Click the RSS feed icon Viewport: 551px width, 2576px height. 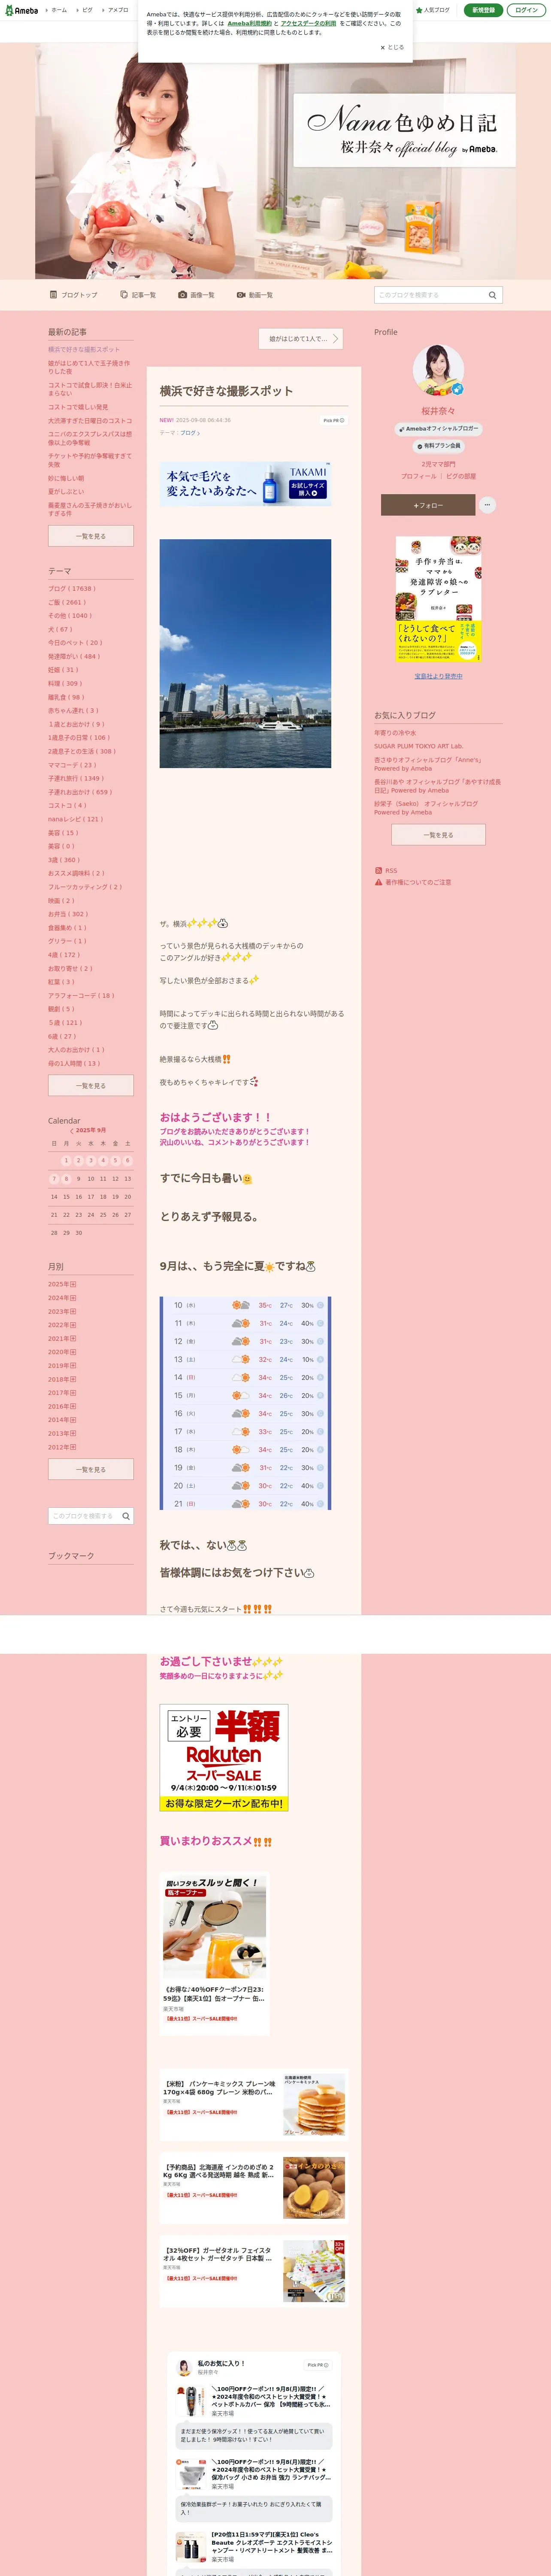[378, 871]
